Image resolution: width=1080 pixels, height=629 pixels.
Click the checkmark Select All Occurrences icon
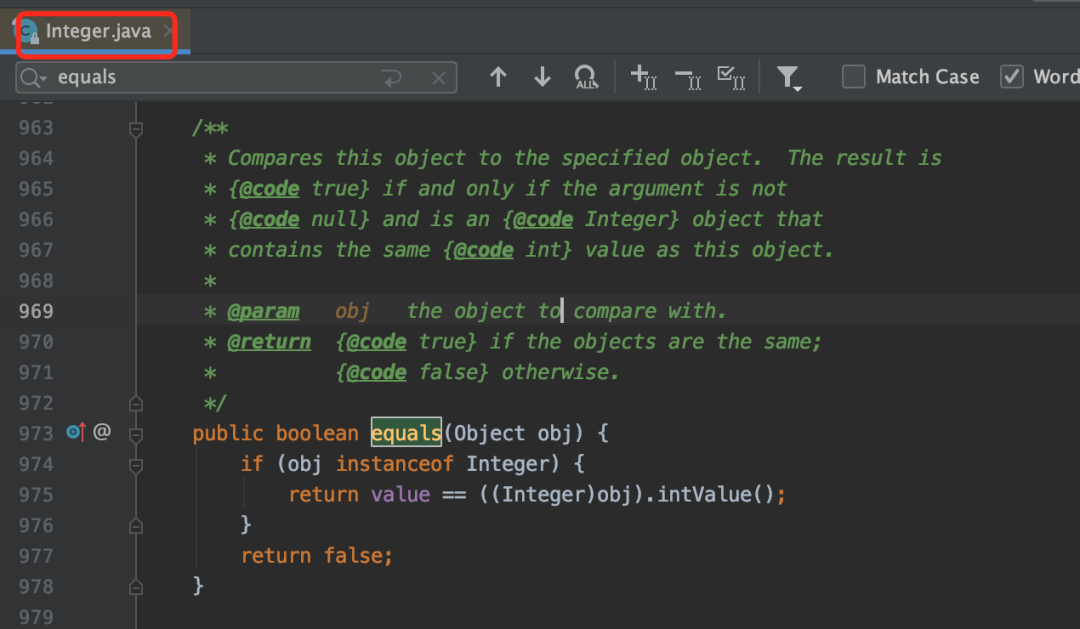point(731,77)
